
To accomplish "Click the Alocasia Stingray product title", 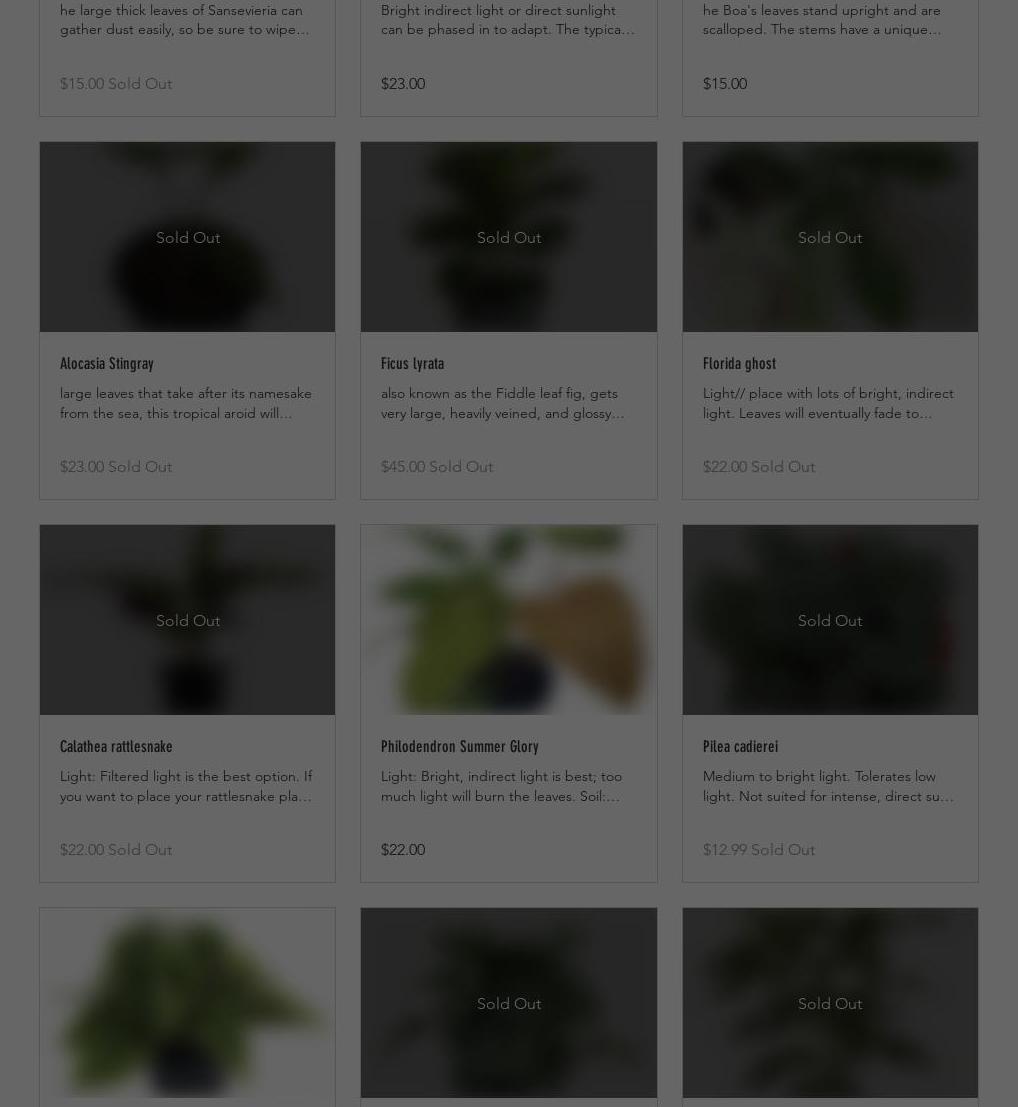I will [x=107, y=364].
